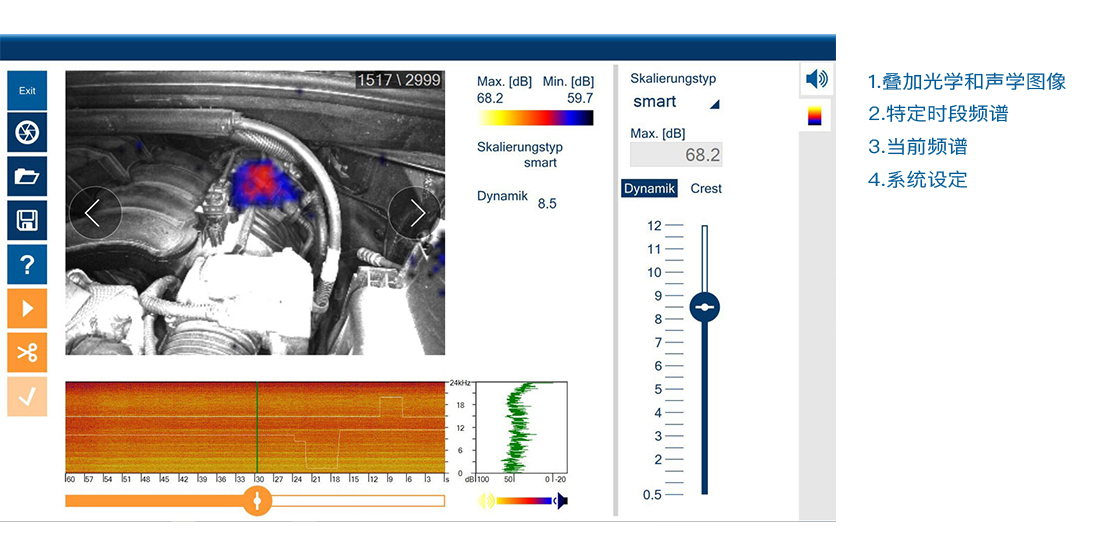Click the green frequency spectrum plot
This screenshot has width=1120, height=560.
pos(520,427)
